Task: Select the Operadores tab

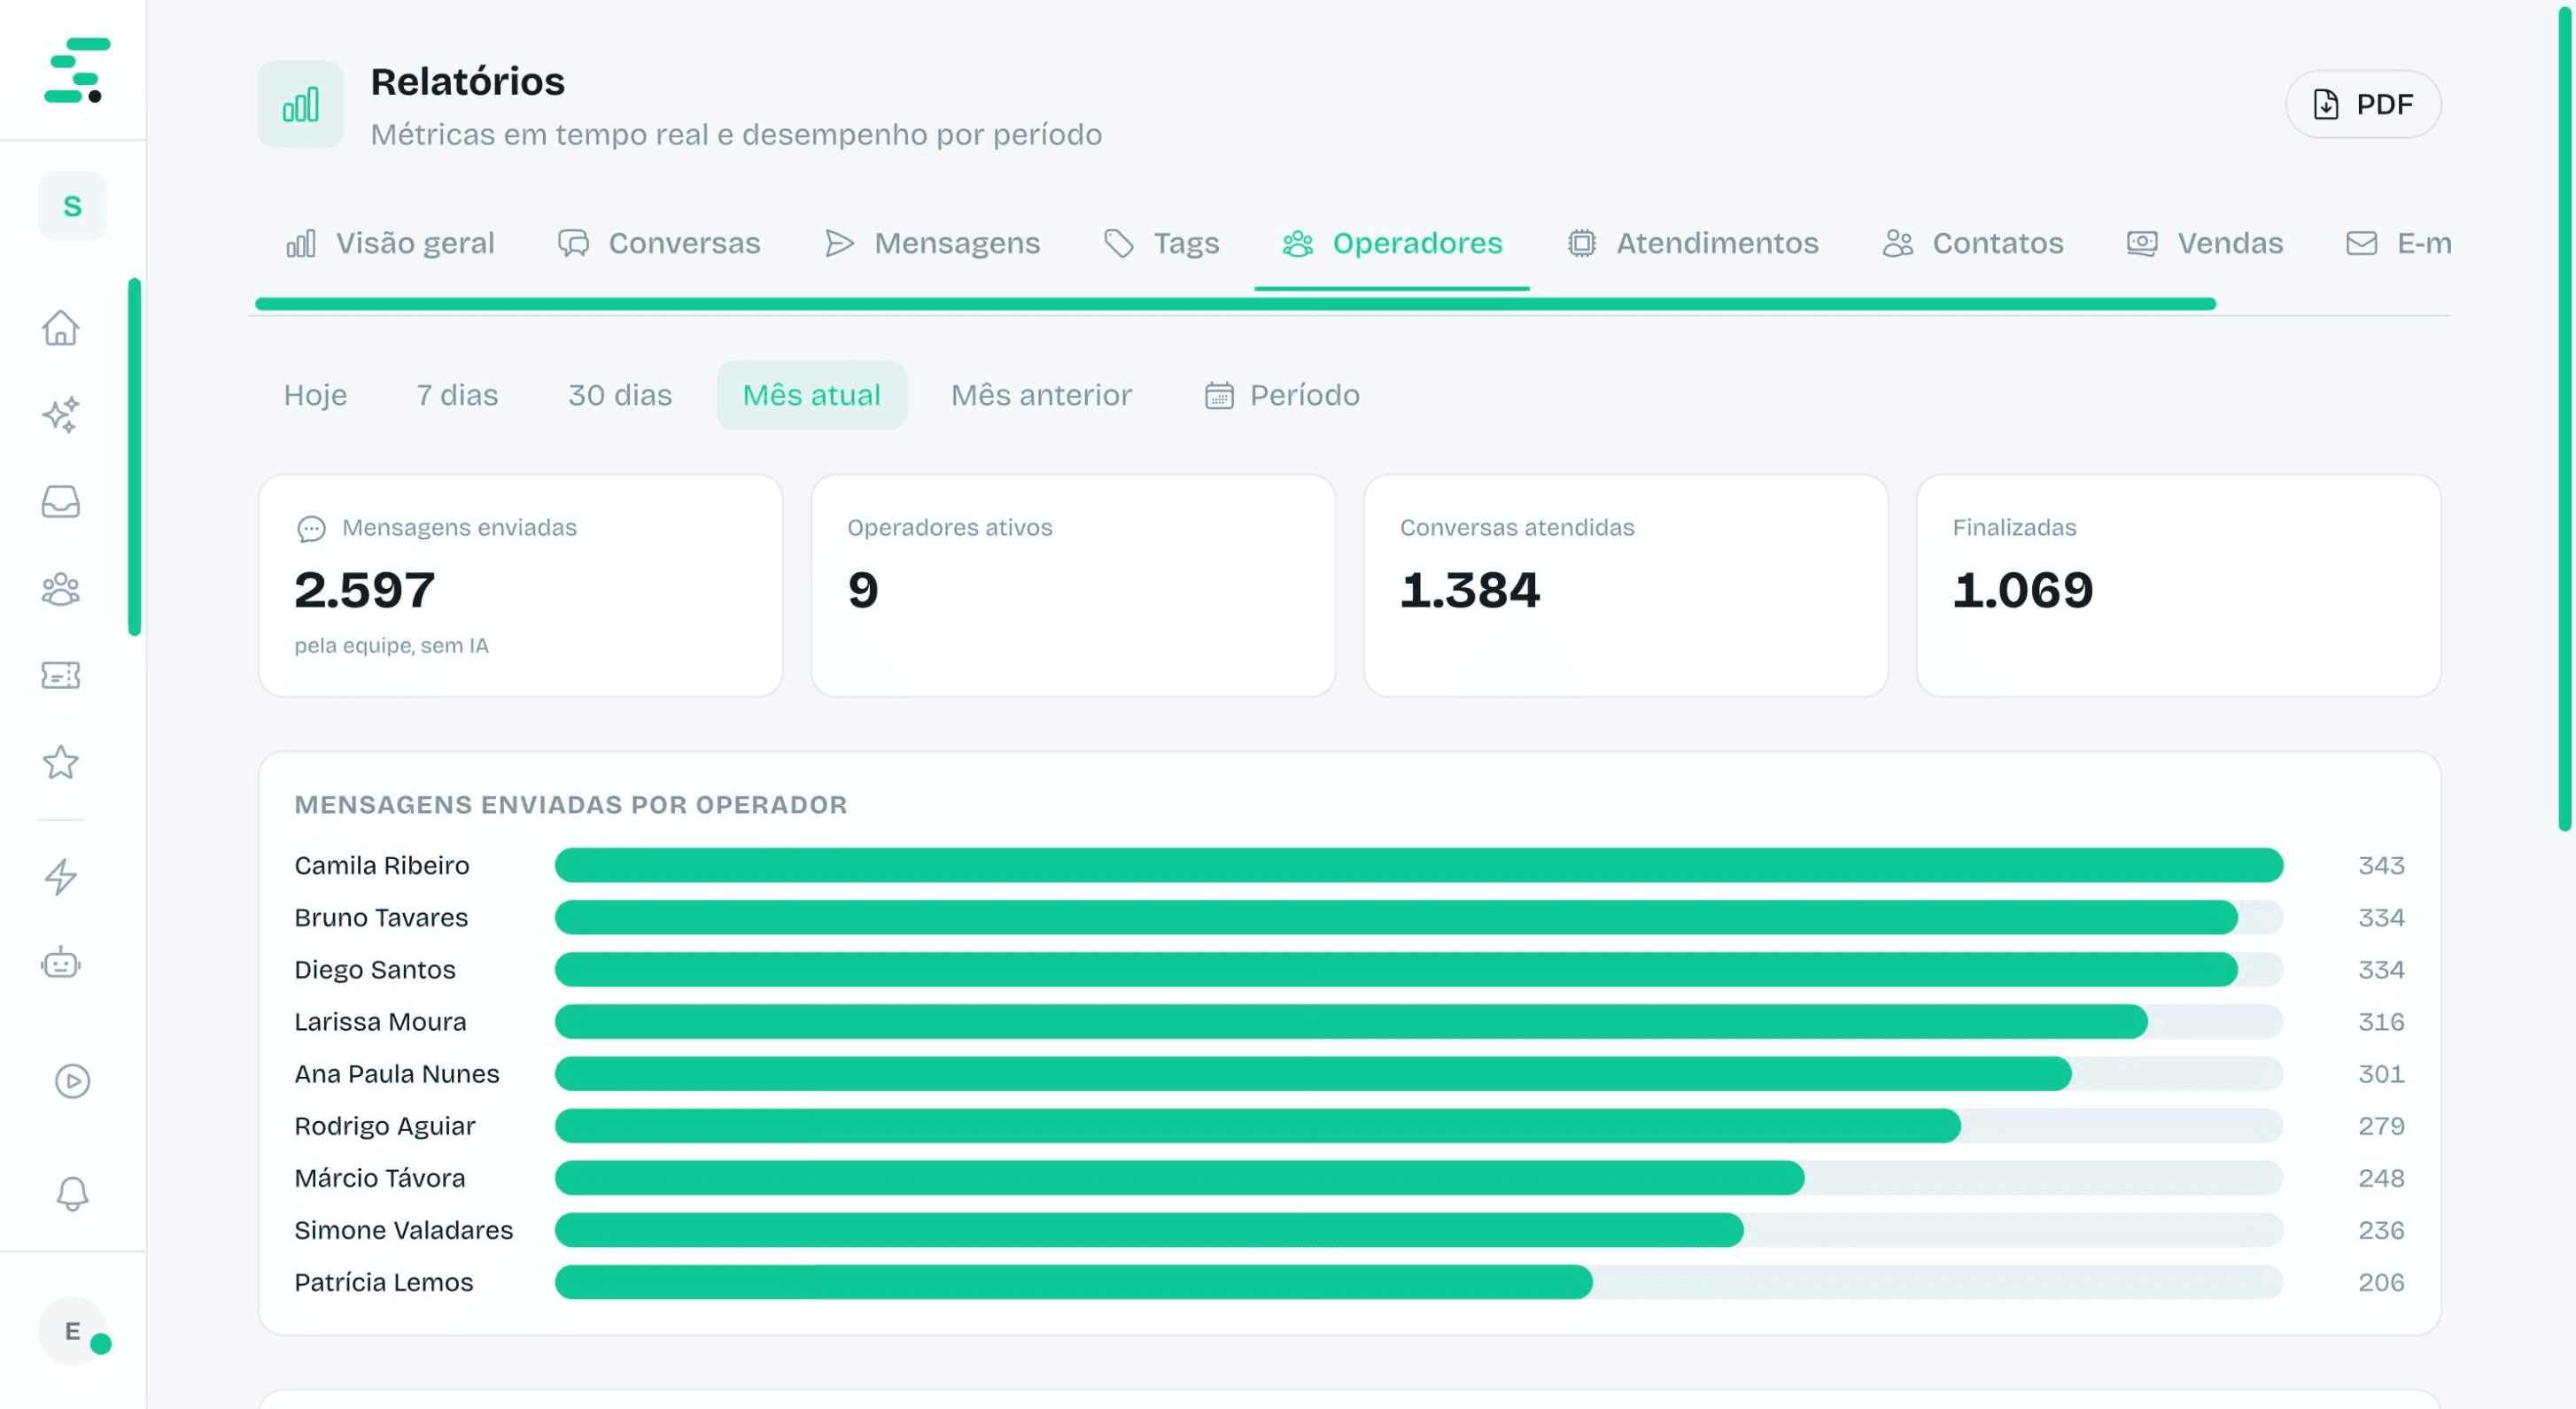Action: 1392,243
